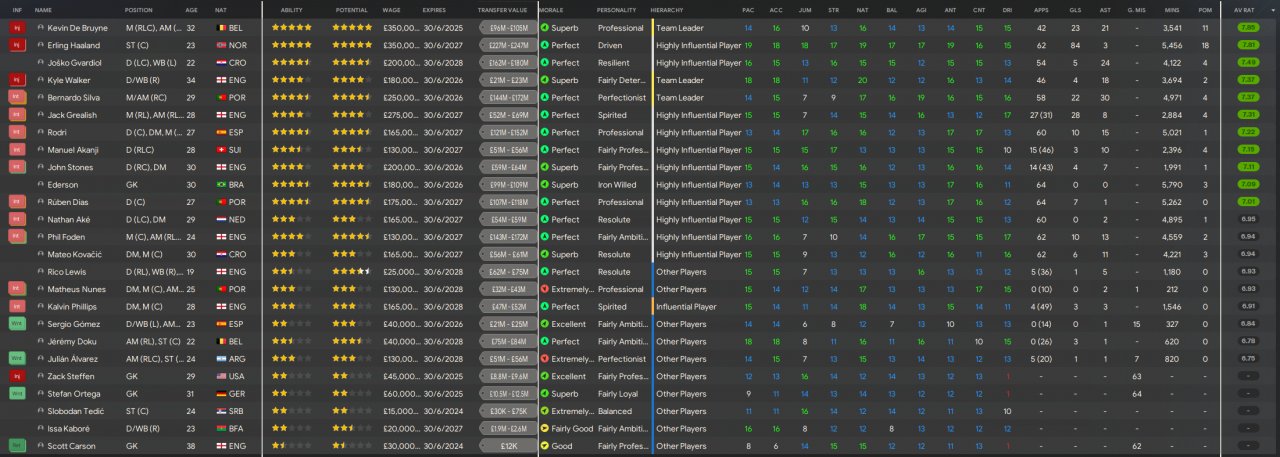The height and width of the screenshot is (457, 1280).
Task: Sort by the HIERARCHY column header
Action: pos(667,9)
